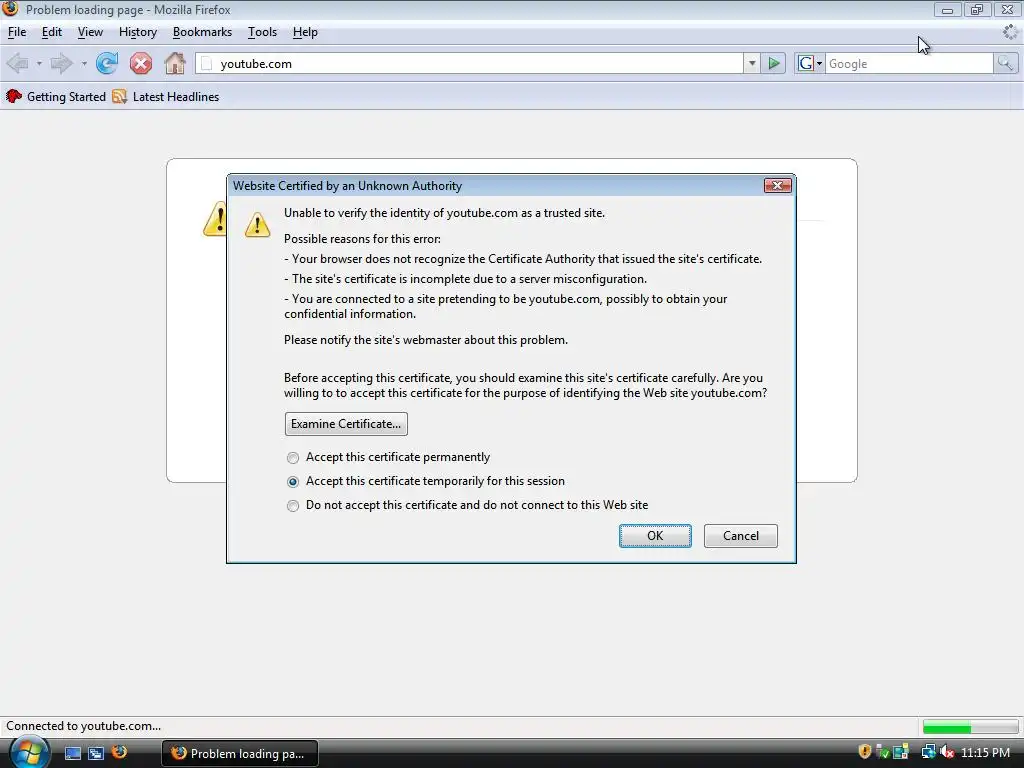Viewport: 1024px width, 768px height.
Task: Open the History menu
Action: (138, 32)
